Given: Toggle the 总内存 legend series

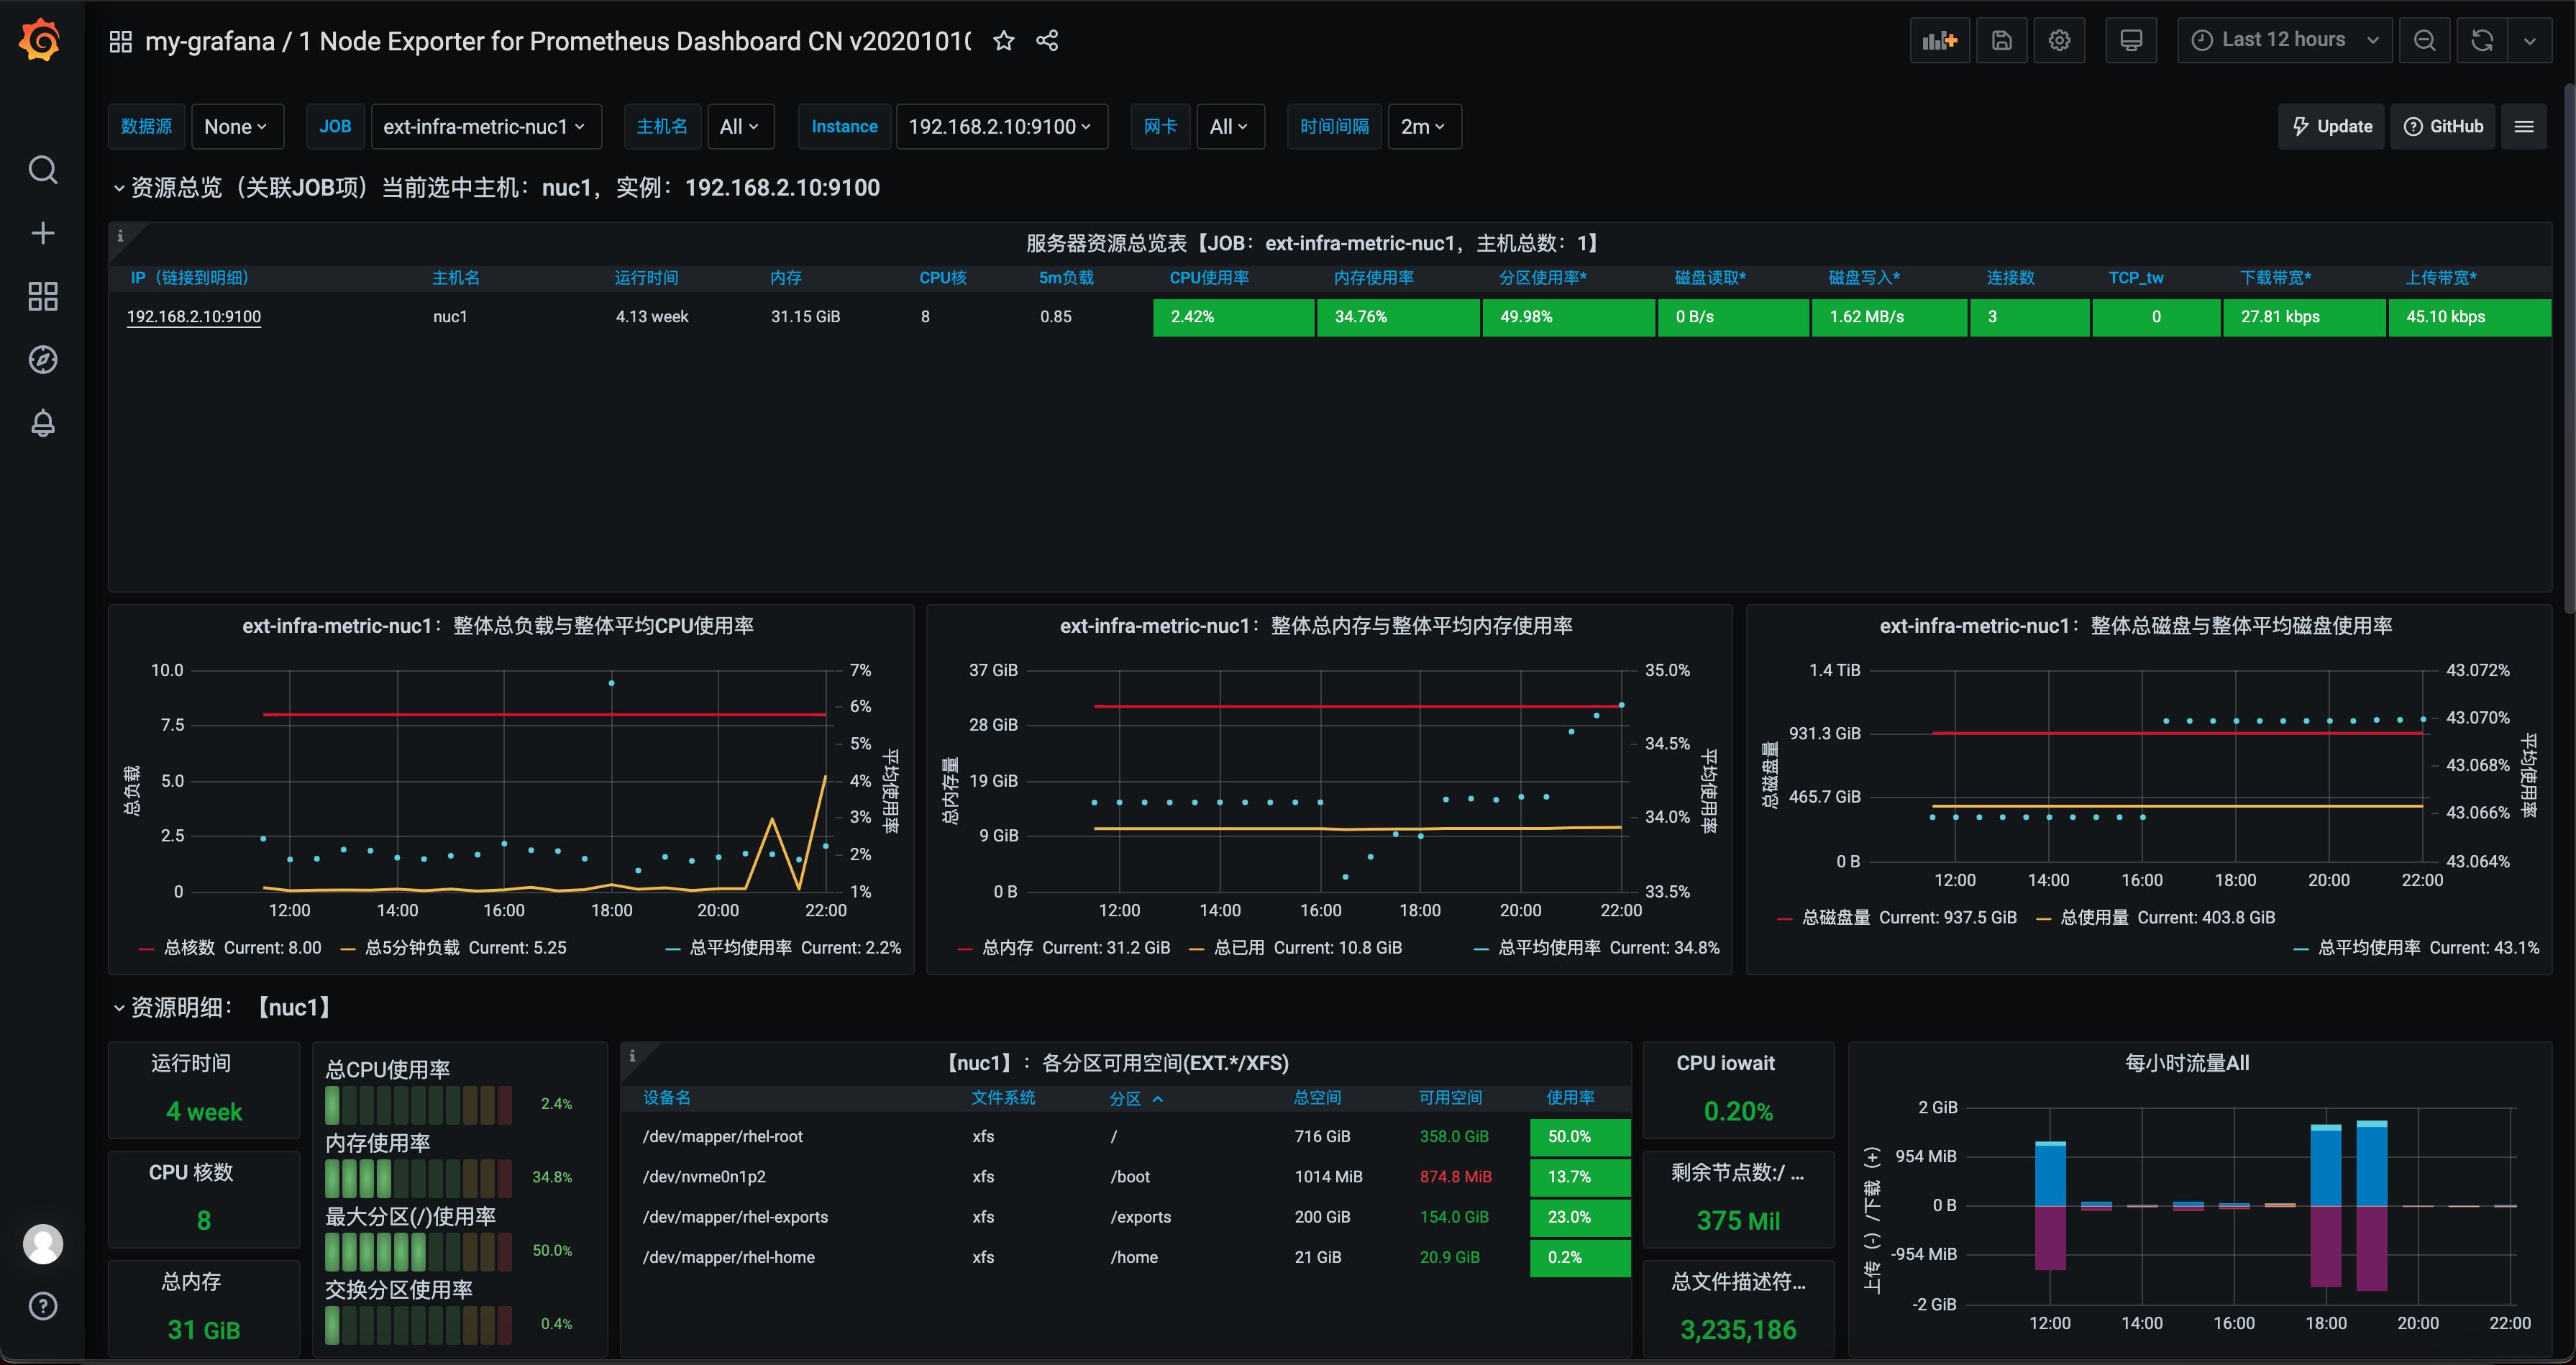Looking at the screenshot, I should pyautogui.click(x=1007, y=948).
